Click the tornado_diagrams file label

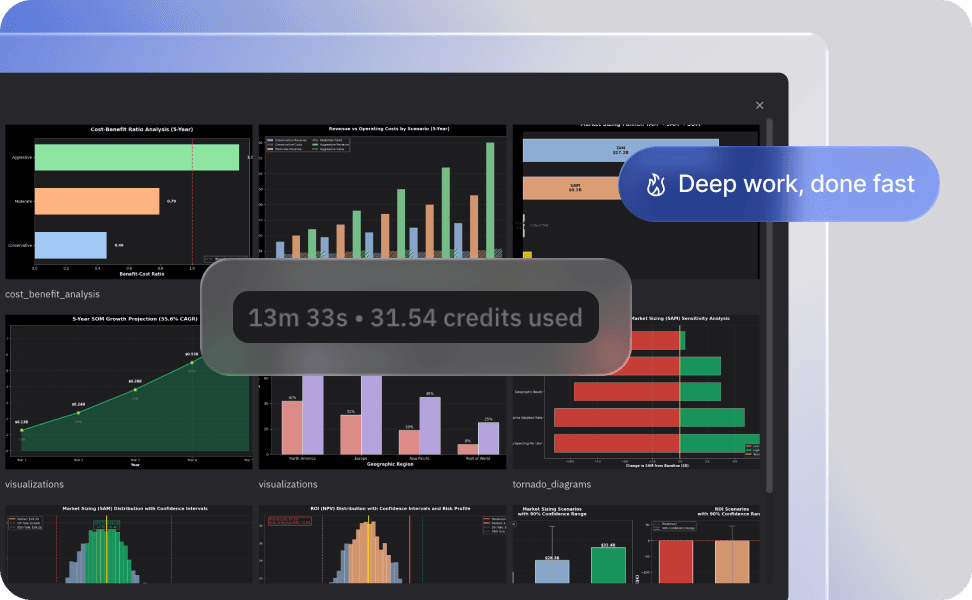point(551,484)
